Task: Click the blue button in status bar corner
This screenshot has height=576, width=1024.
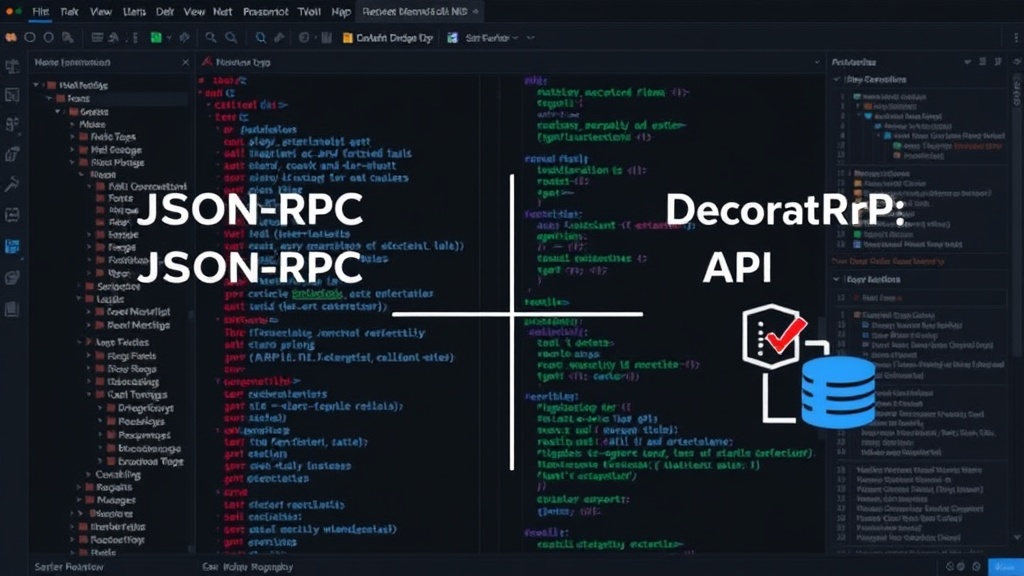Action: pos(1005,567)
